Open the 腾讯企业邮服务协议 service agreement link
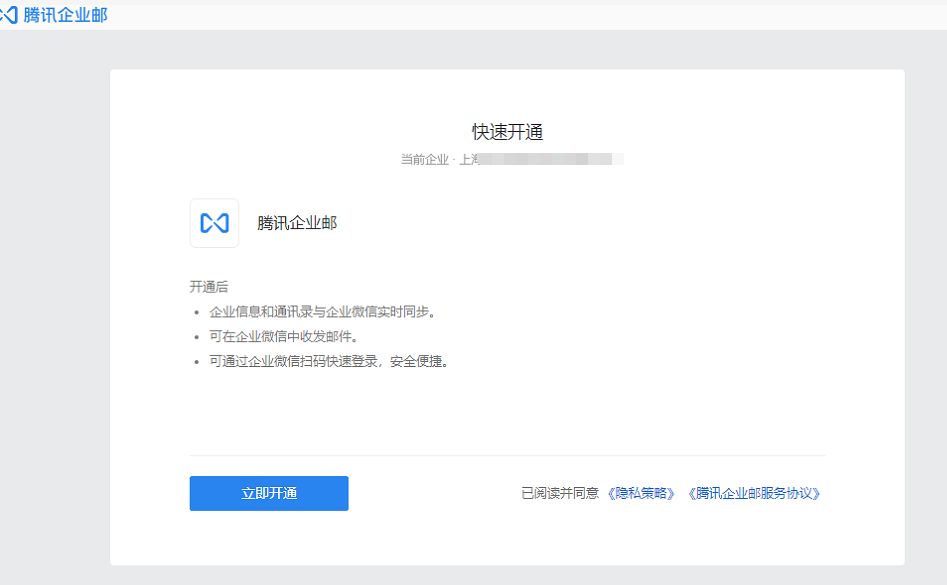947x585 pixels. [x=755, y=493]
